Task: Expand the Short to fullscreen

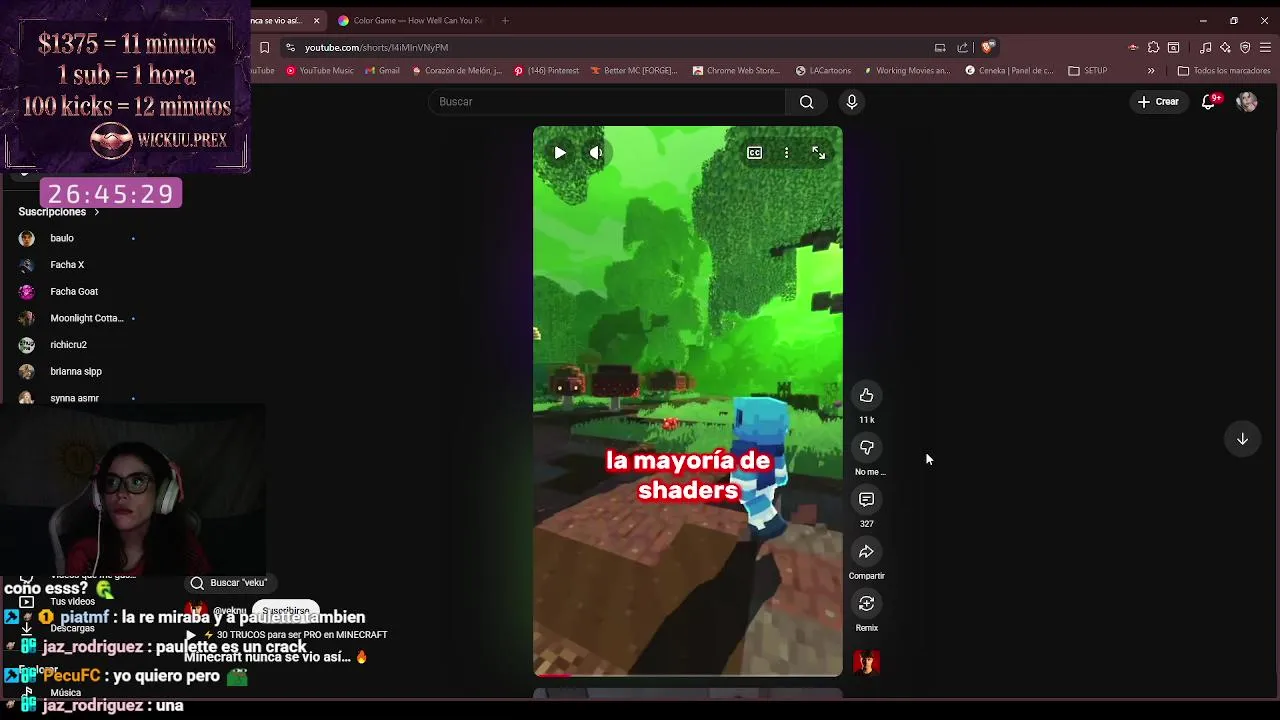Action: pyautogui.click(x=818, y=153)
